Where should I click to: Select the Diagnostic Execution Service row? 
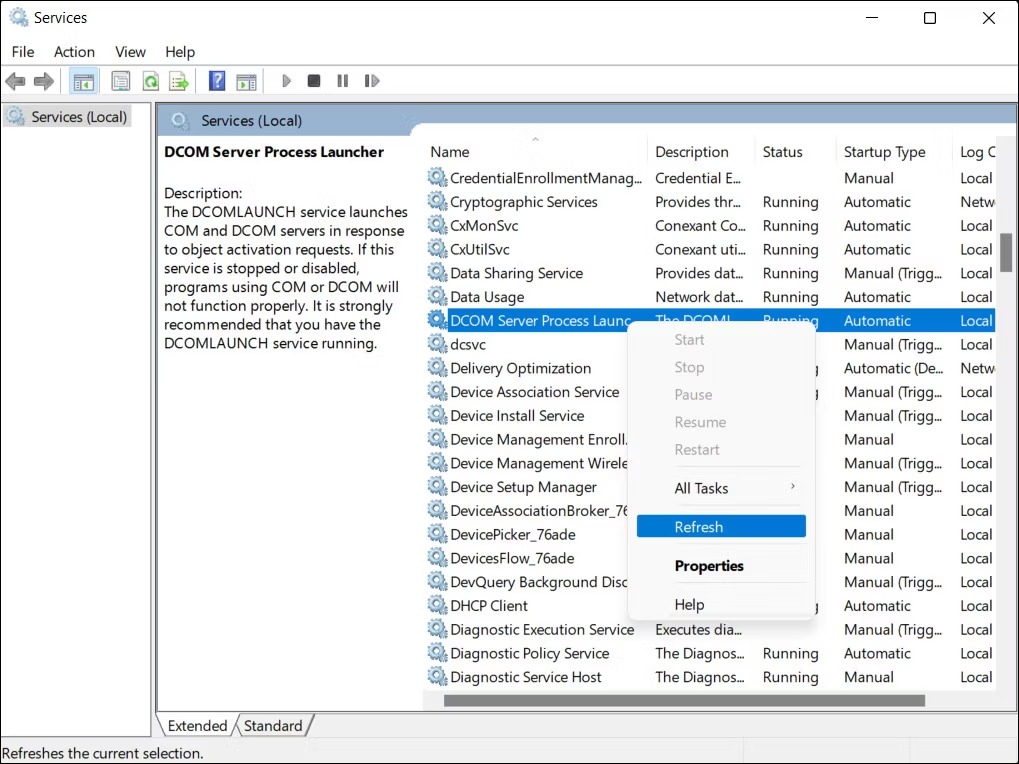[710, 630]
